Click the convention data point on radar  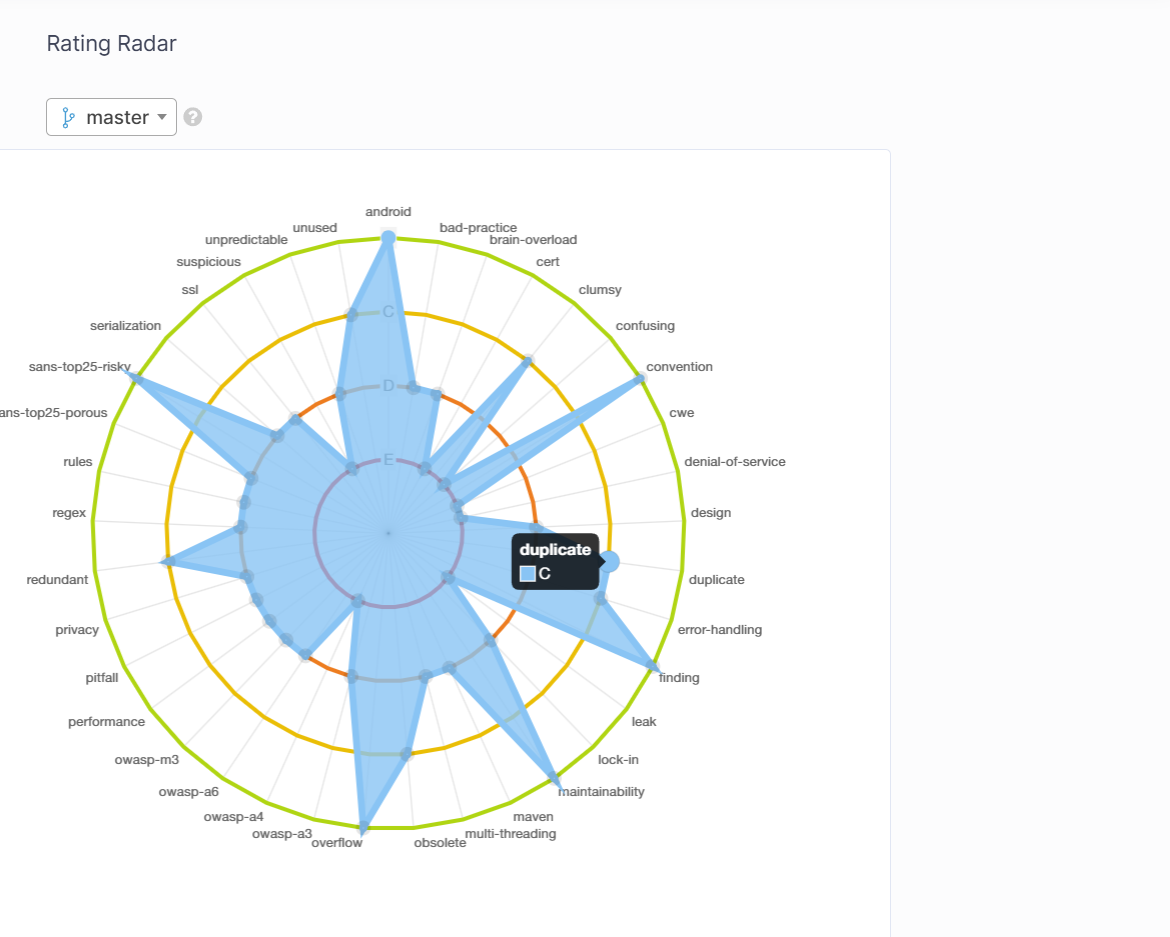tap(640, 379)
